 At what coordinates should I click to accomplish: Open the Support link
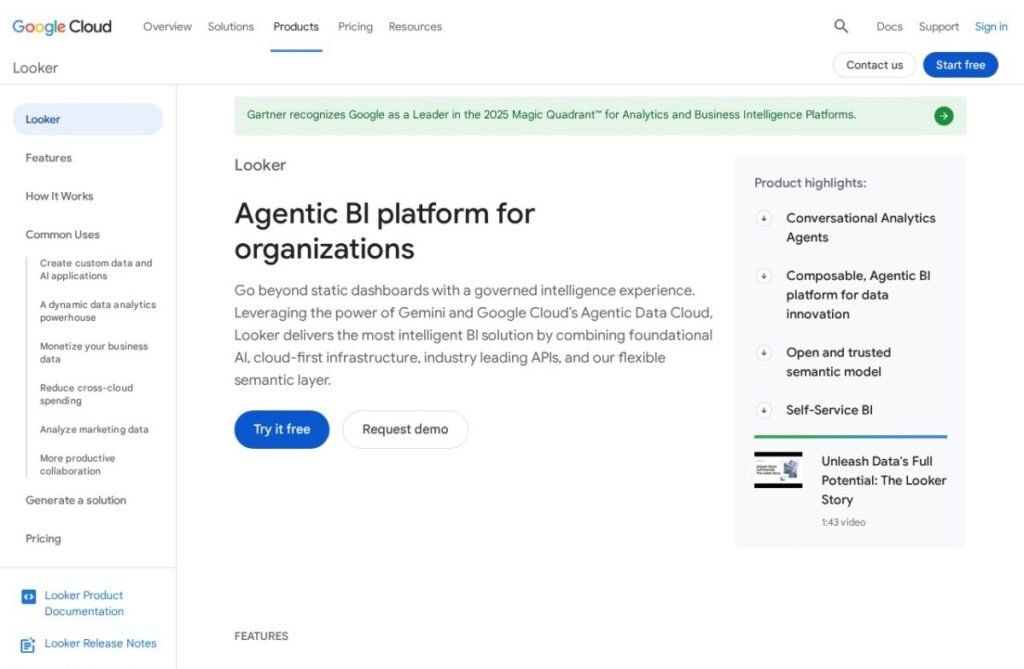click(938, 27)
